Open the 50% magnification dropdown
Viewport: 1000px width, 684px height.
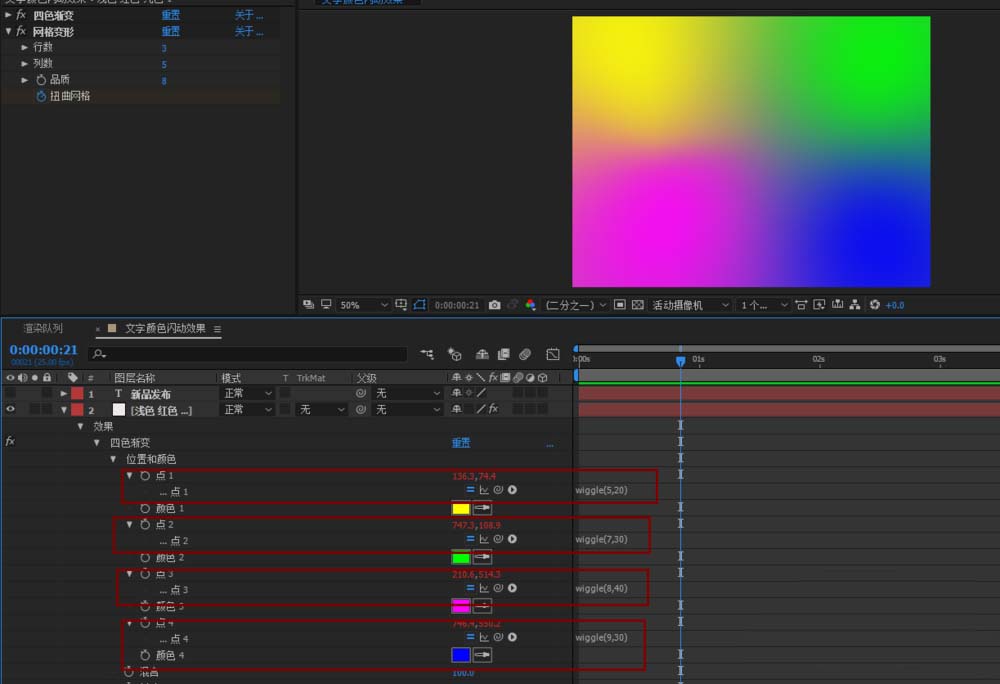pyautogui.click(x=364, y=305)
